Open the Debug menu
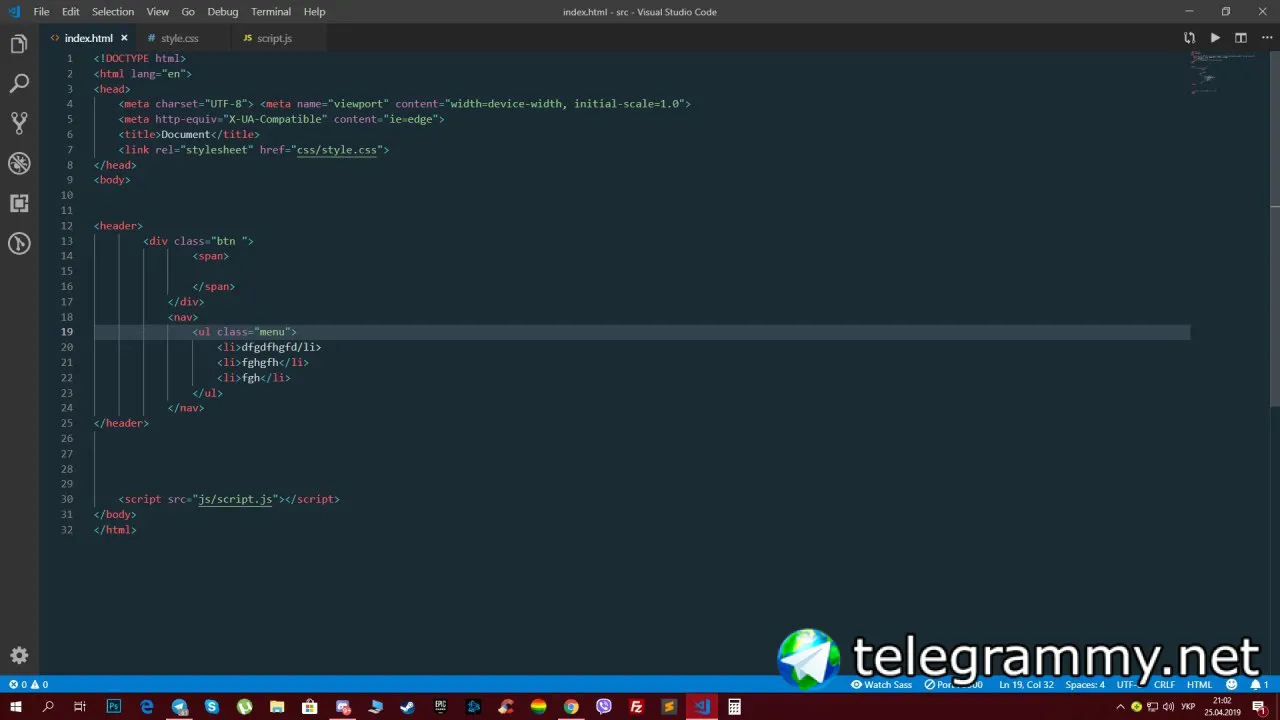 [223, 12]
